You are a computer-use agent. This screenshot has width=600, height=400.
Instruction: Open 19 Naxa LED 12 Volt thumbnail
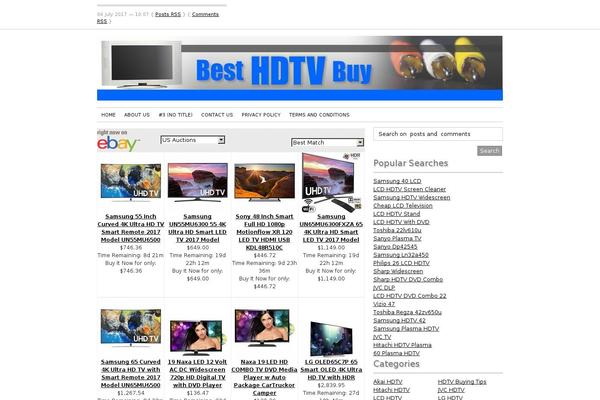pyautogui.click(x=197, y=338)
